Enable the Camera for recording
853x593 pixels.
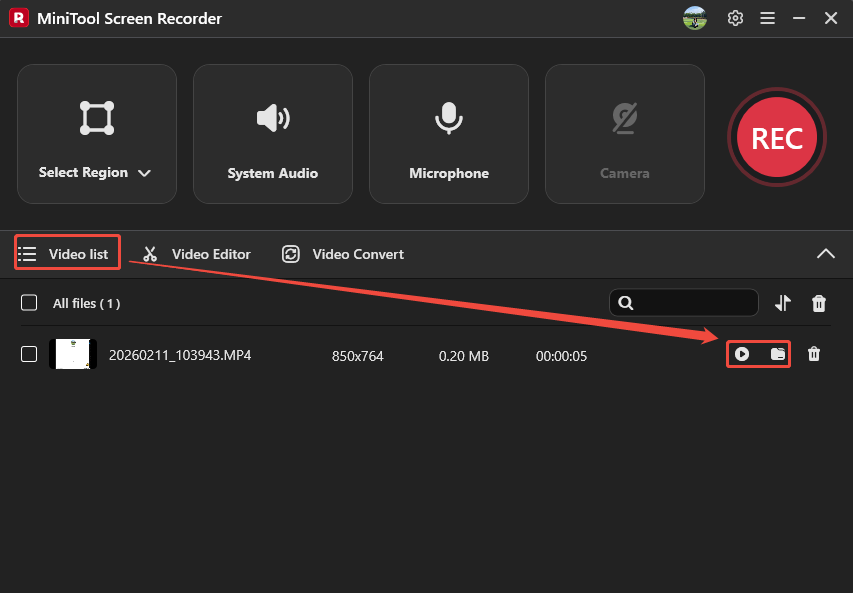click(624, 134)
